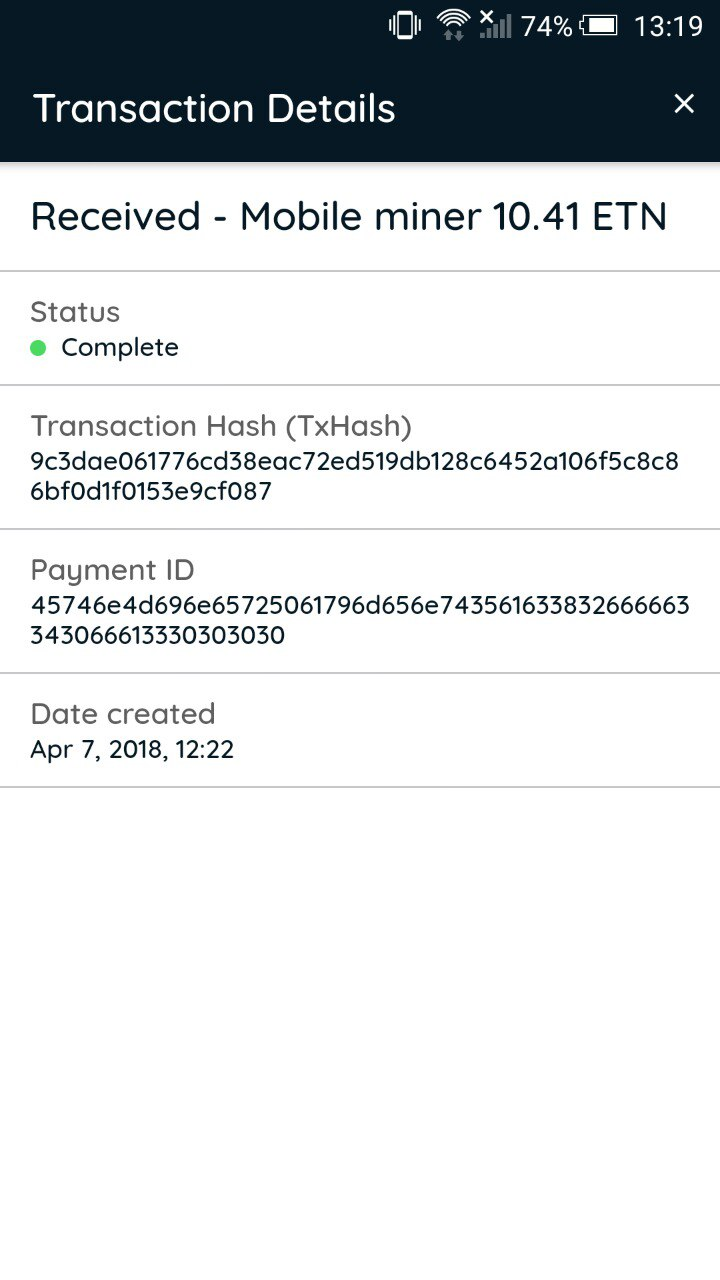Close the Transaction Details screen
The image size is (720, 1280).
[x=684, y=104]
